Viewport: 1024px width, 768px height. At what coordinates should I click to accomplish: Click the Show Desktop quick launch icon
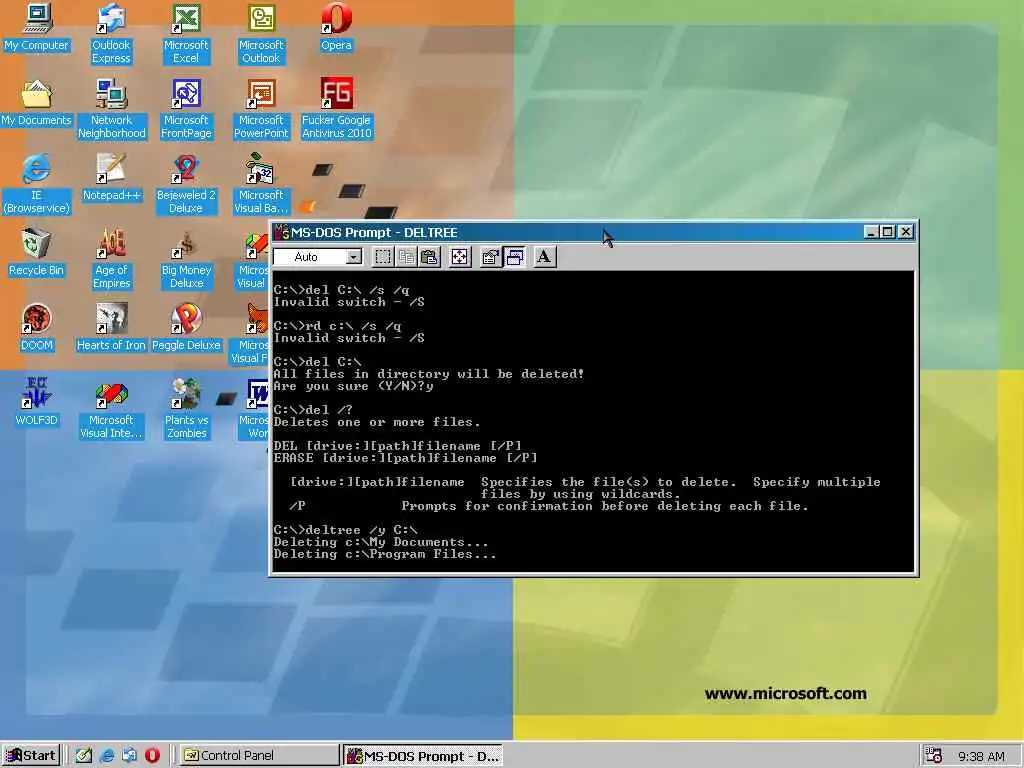pyautogui.click(x=84, y=756)
